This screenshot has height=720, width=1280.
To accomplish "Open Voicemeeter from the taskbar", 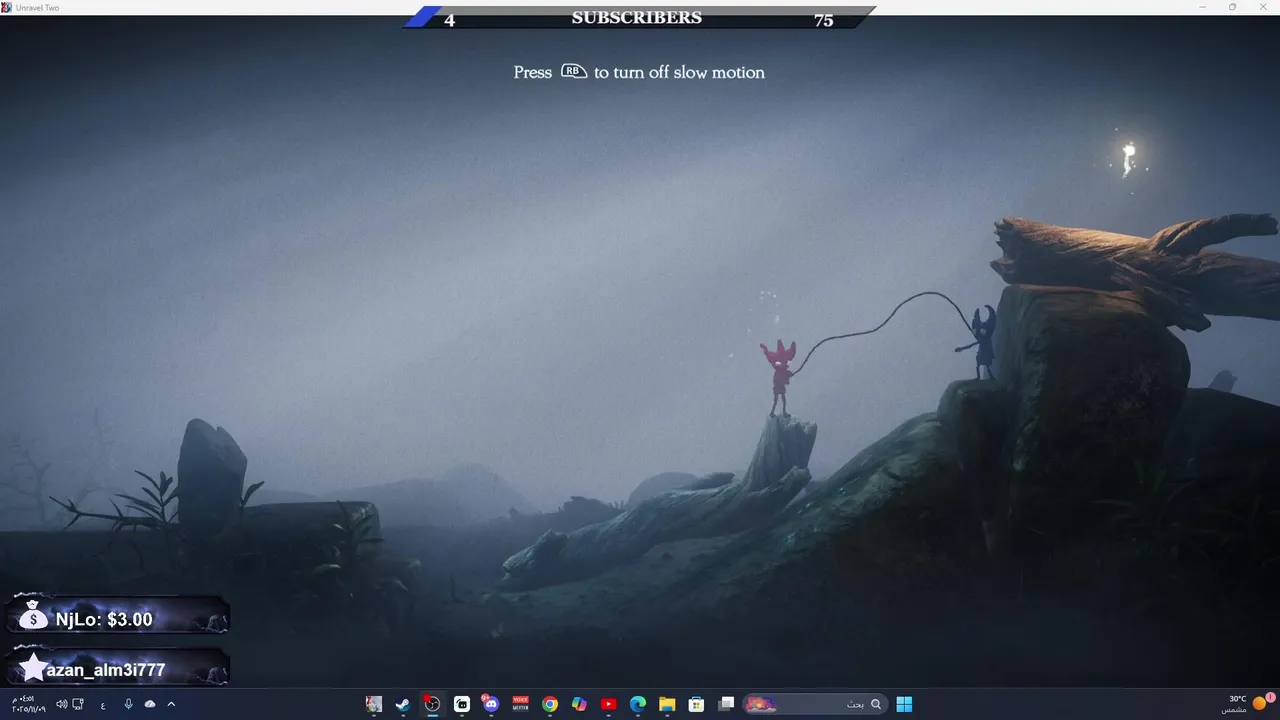I will (x=520, y=704).
